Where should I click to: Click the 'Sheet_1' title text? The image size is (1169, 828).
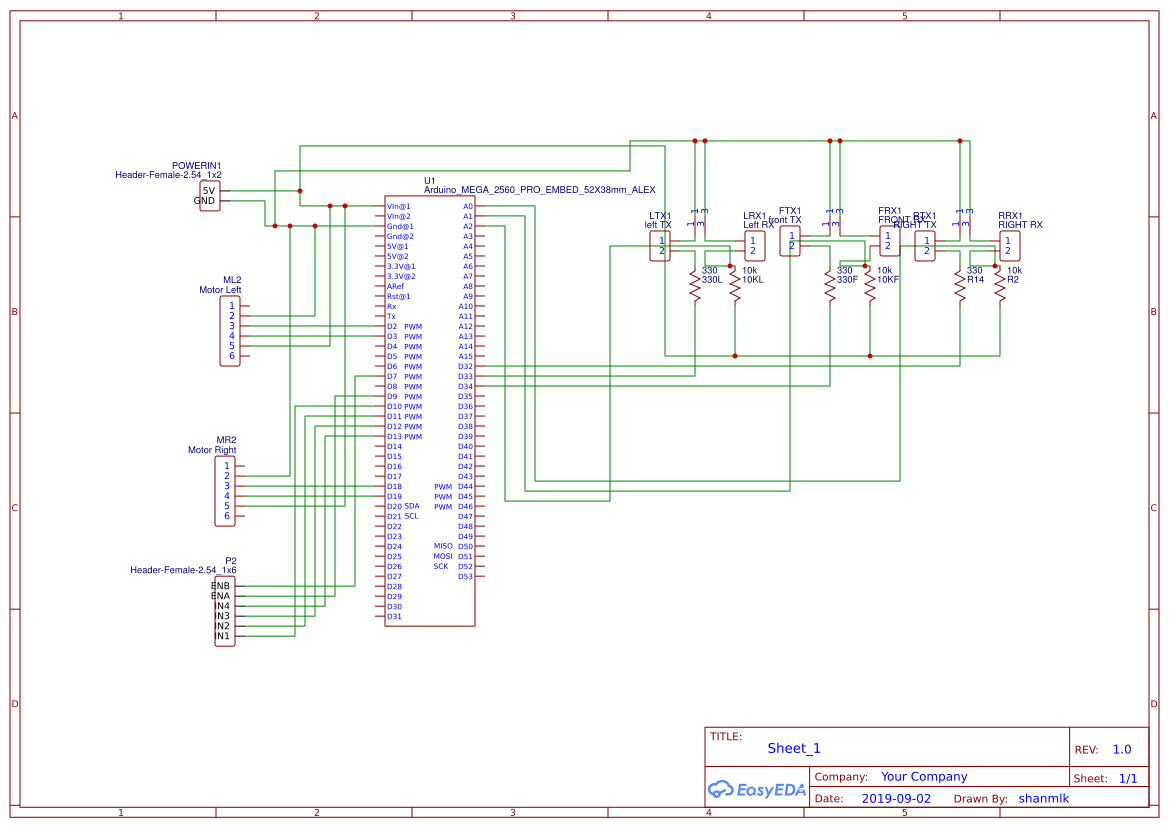click(x=794, y=748)
